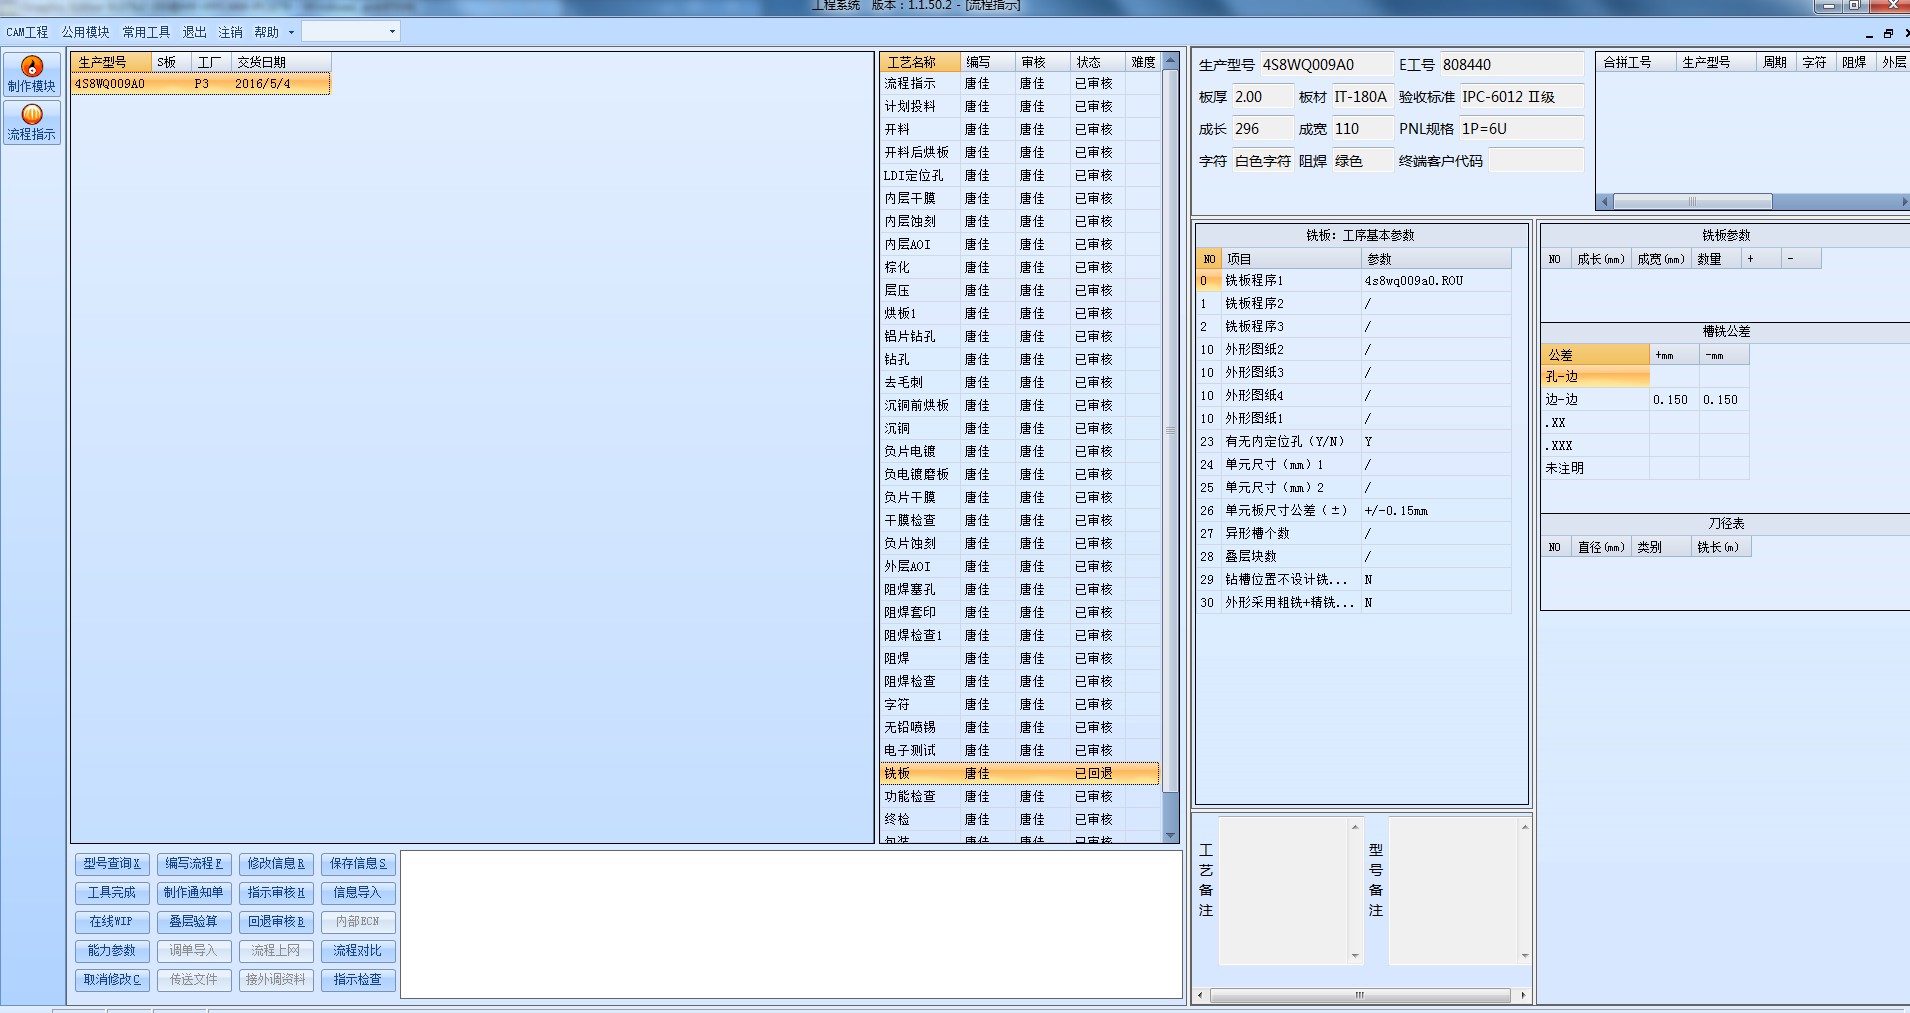This screenshot has height=1013, width=1910.
Task: Open the CAM工程 menu
Action: (27, 32)
